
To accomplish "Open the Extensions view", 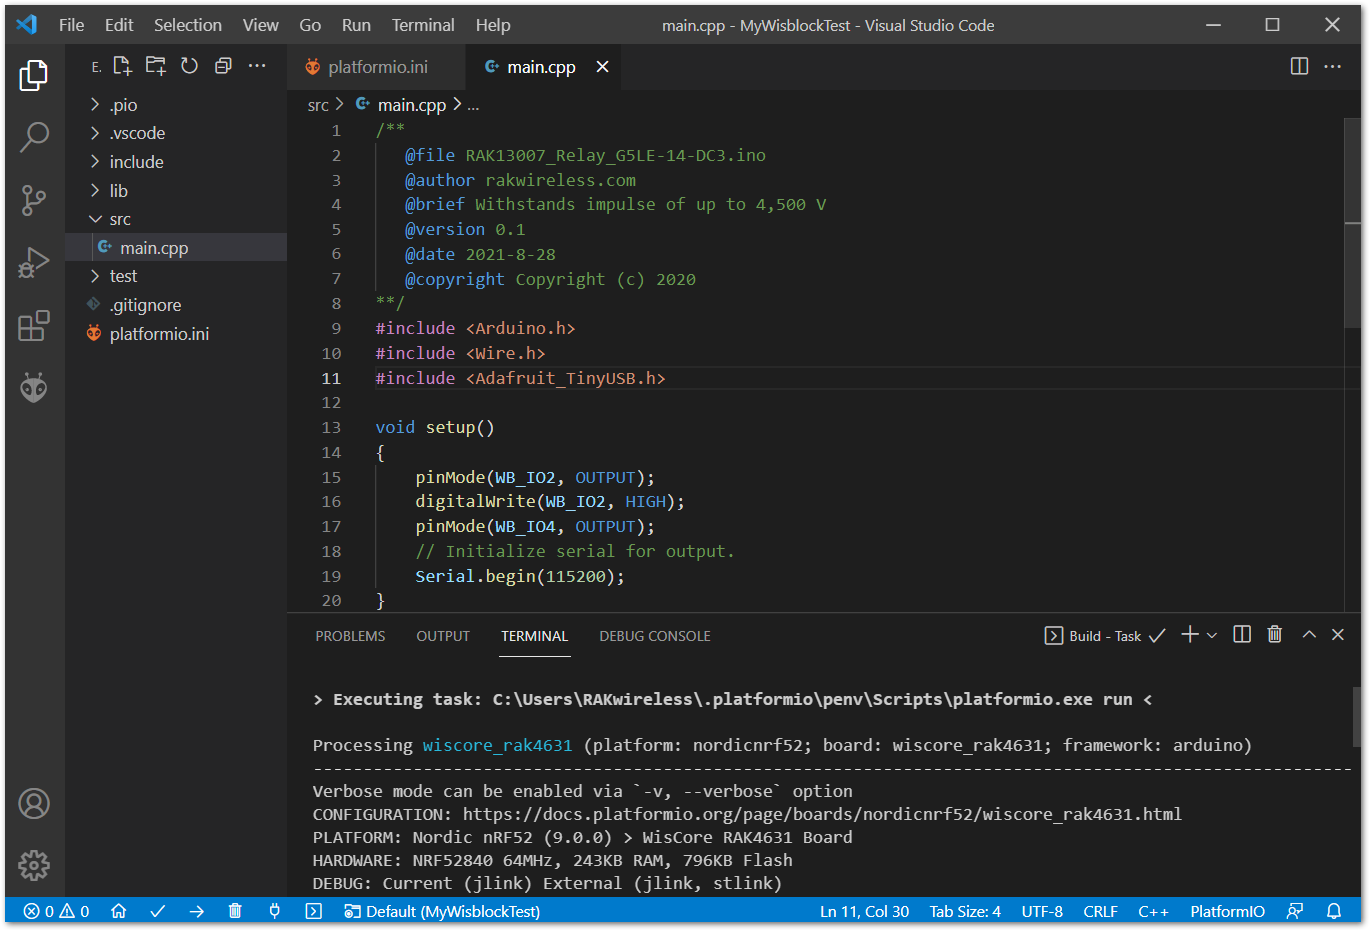I will 34,325.
